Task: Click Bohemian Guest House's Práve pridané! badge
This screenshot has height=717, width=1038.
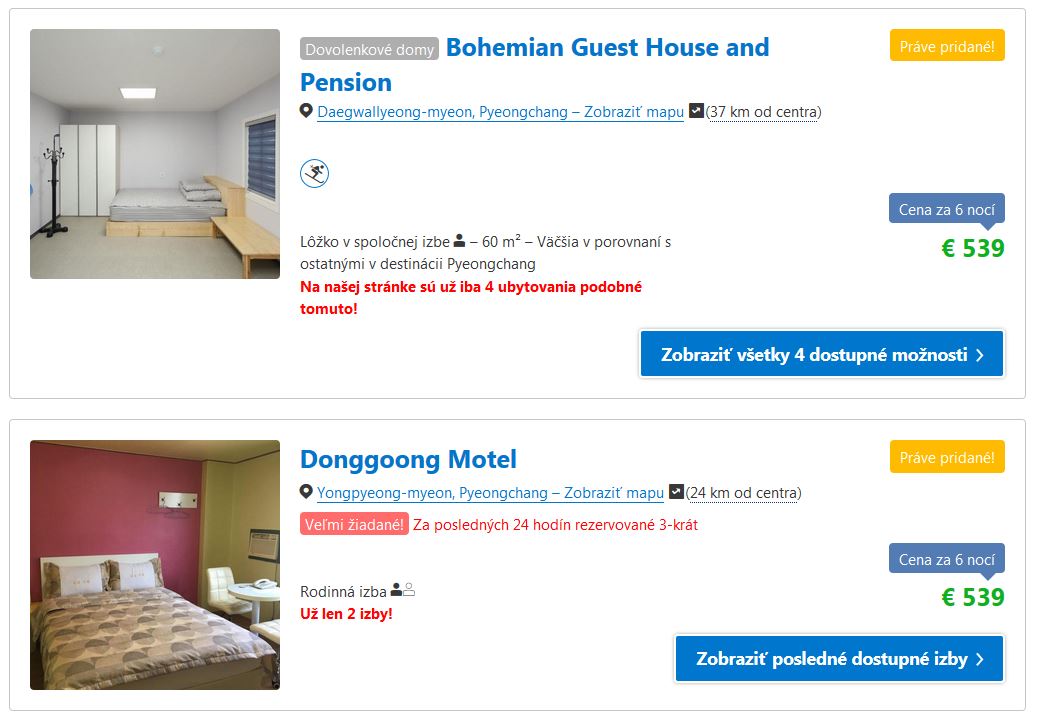Action: click(947, 45)
